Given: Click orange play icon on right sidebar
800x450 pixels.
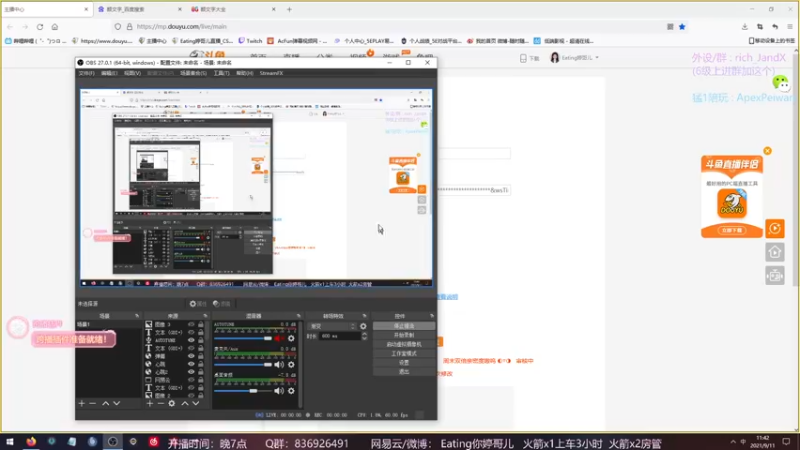Looking at the screenshot, I should click(775, 229).
